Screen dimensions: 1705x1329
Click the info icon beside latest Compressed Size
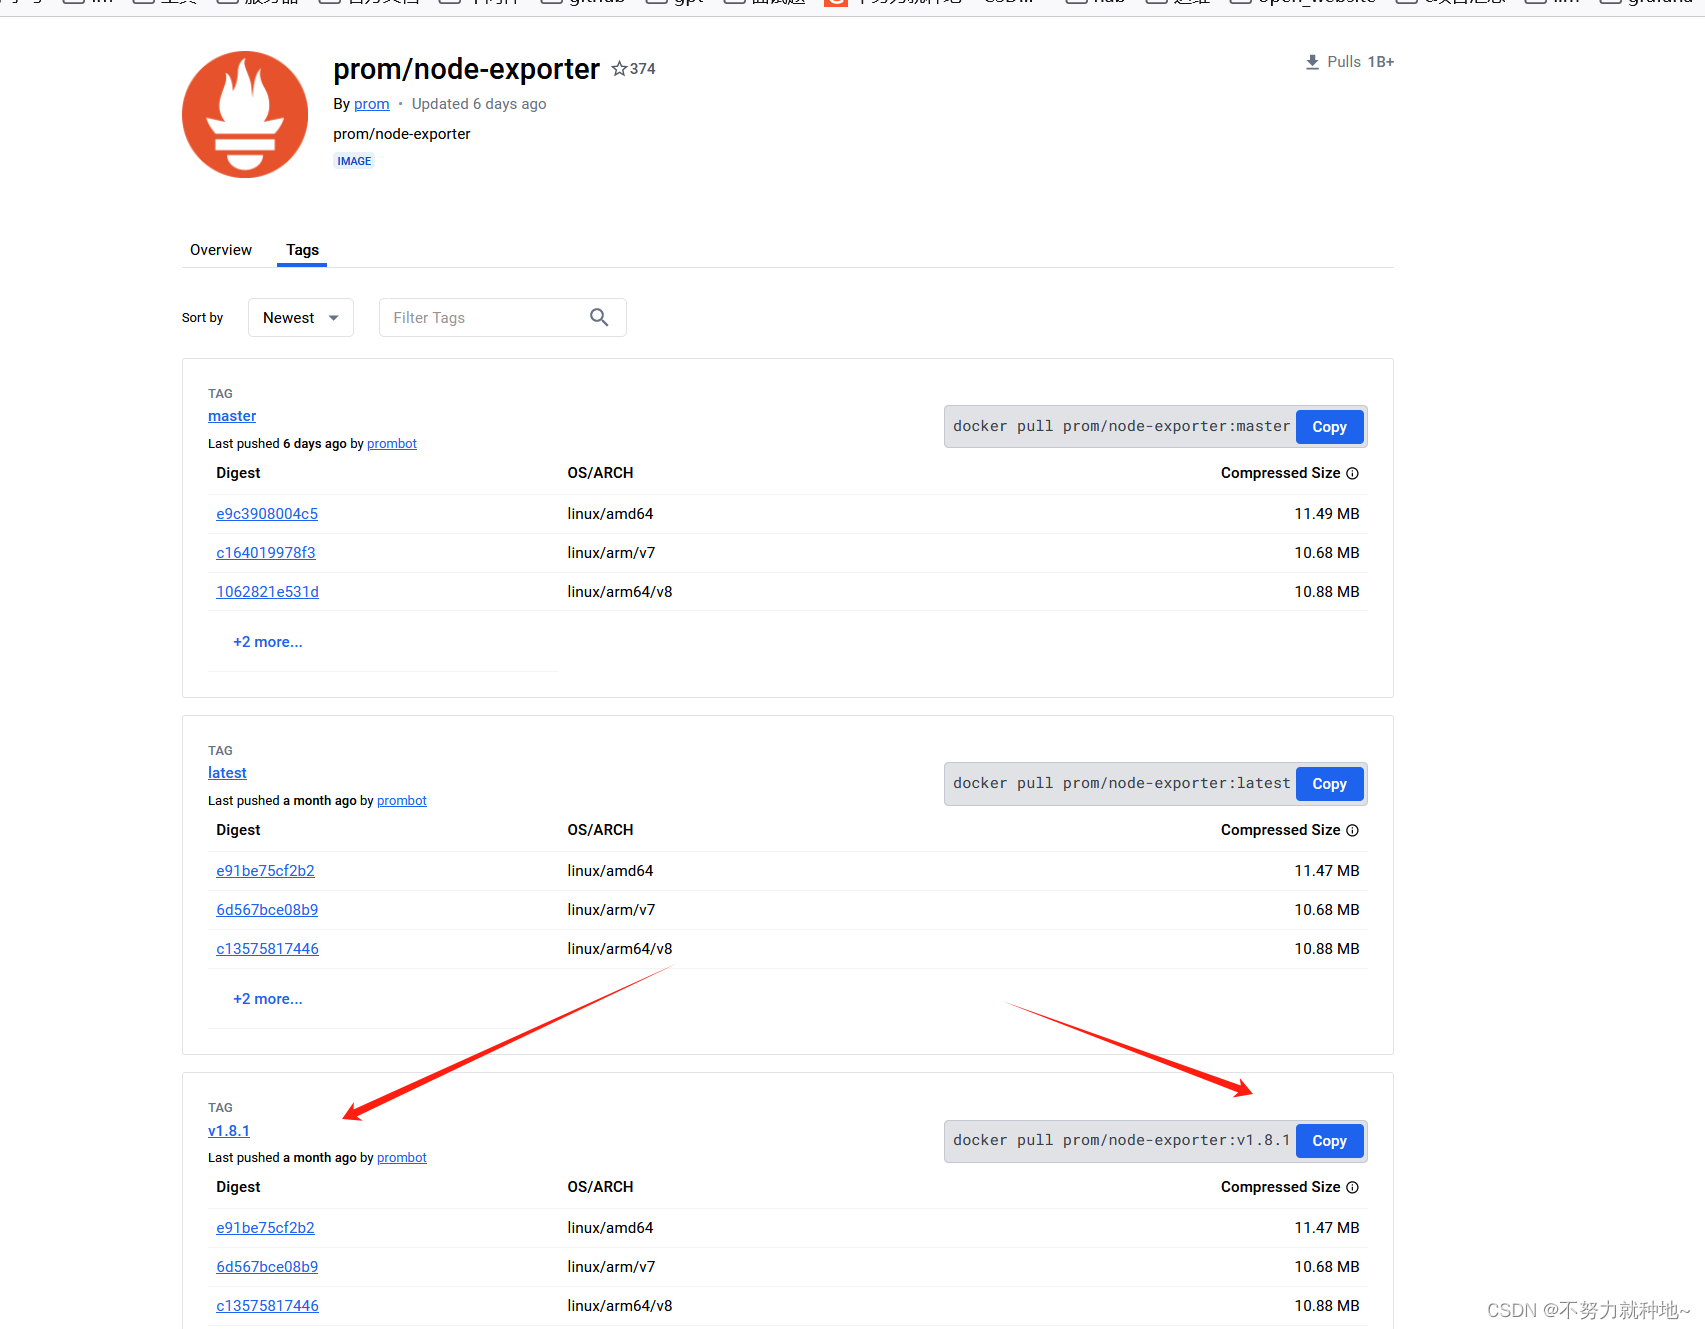pyautogui.click(x=1352, y=830)
